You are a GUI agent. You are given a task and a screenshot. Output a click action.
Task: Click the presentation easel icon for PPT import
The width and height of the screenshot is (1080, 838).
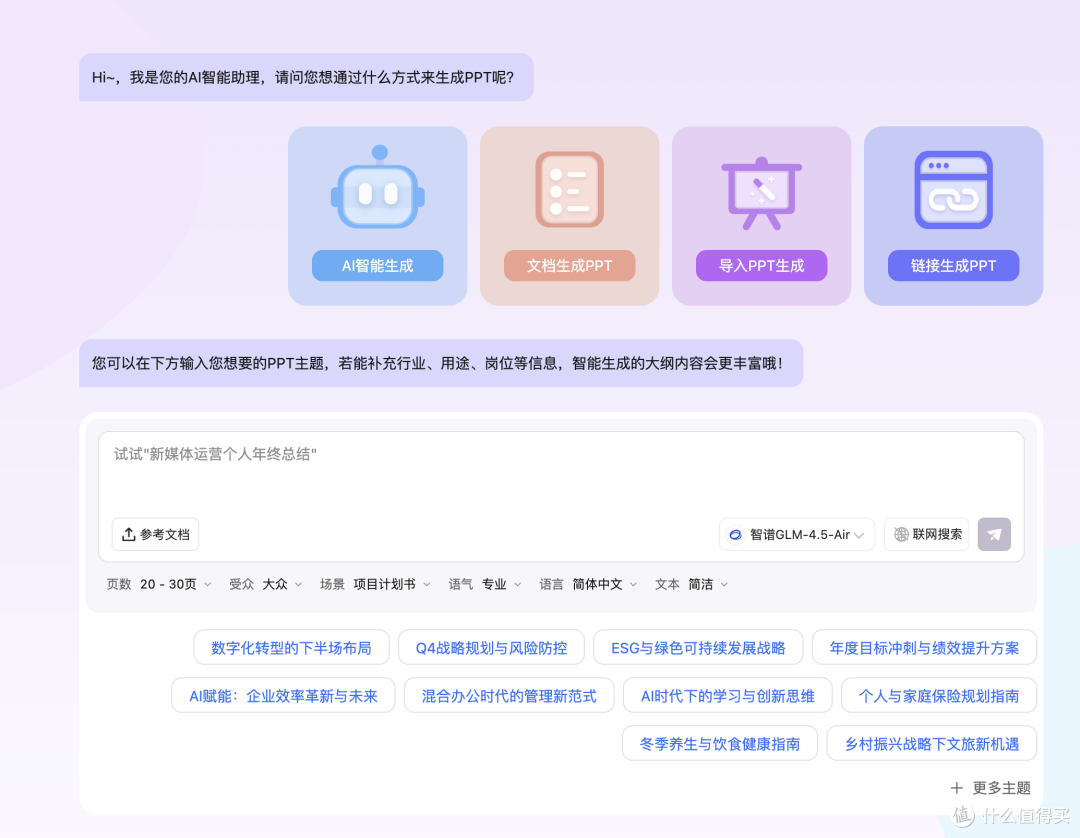[761, 193]
